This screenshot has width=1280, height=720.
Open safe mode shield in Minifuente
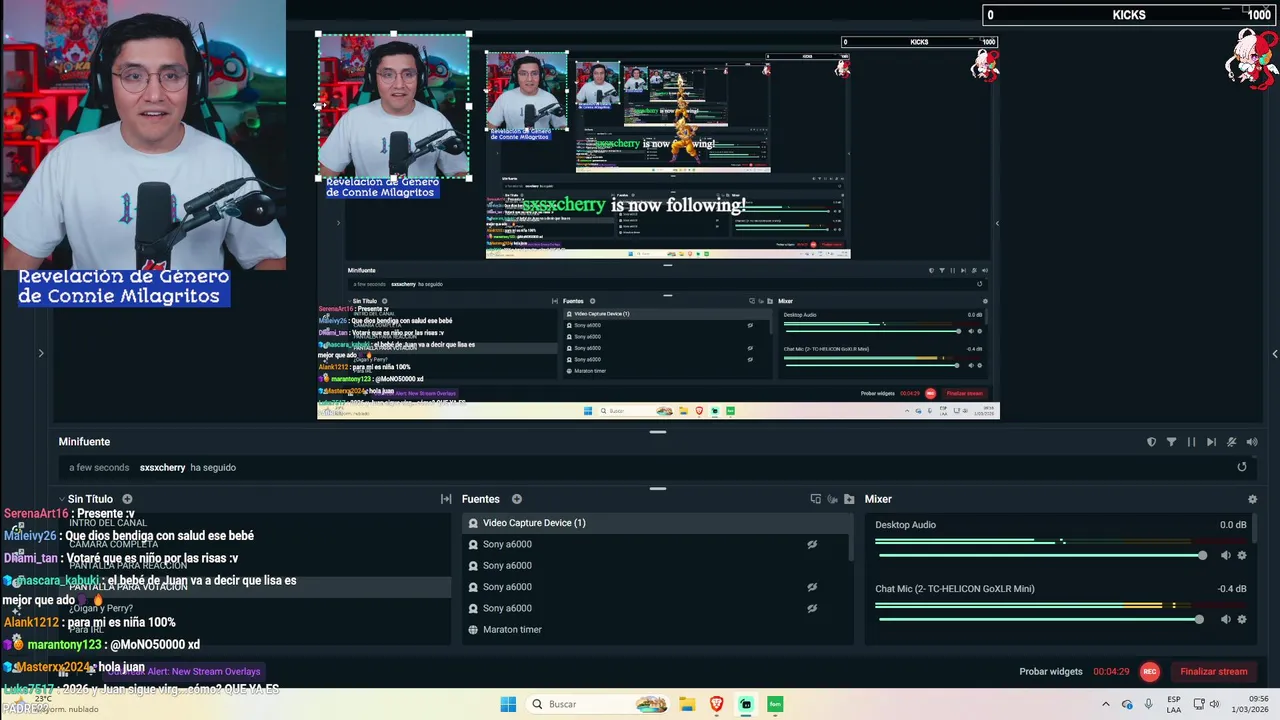click(1151, 442)
